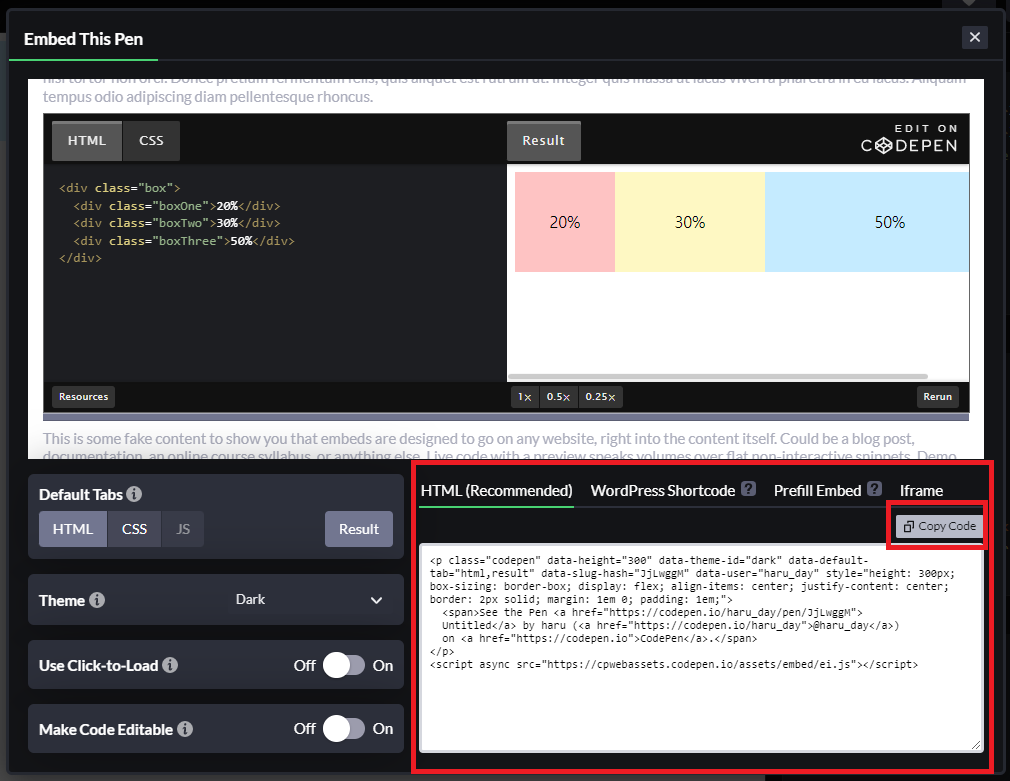Click inside the embed code textarea
The image size is (1010, 781).
coord(701,648)
